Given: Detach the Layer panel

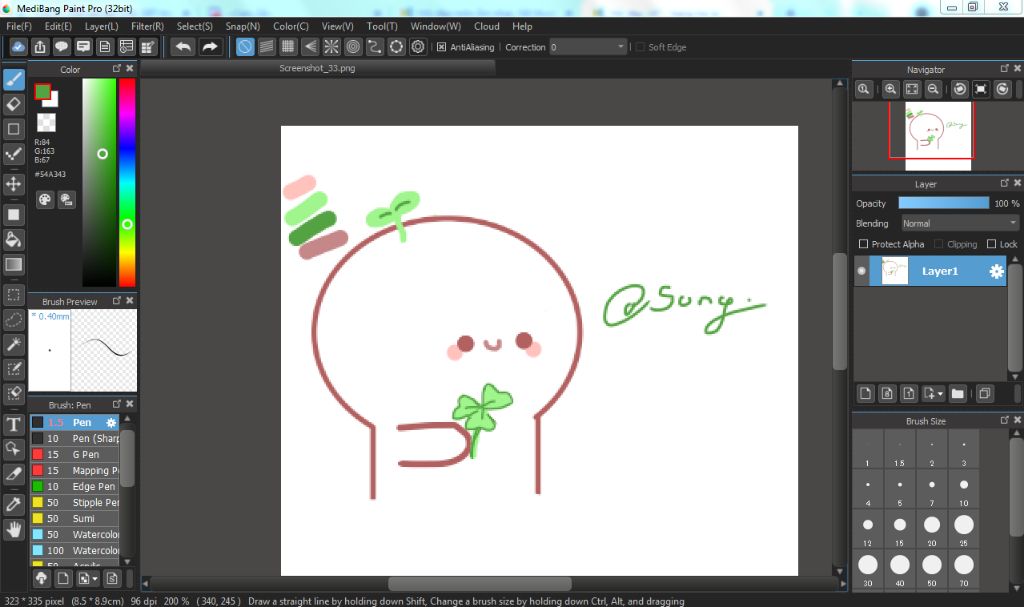Looking at the screenshot, I should [x=1004, y=183].
